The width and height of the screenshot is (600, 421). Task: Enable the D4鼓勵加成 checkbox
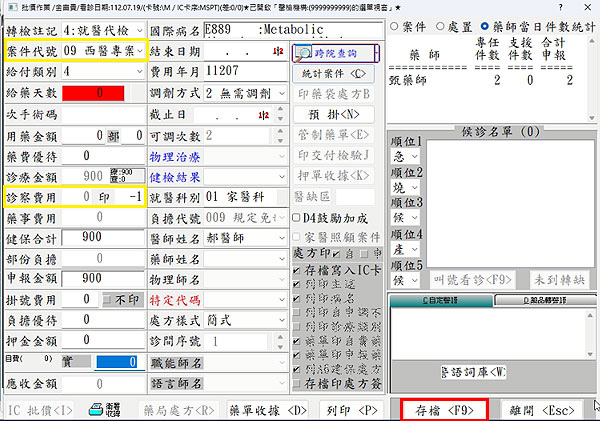(x=296, y=218)
